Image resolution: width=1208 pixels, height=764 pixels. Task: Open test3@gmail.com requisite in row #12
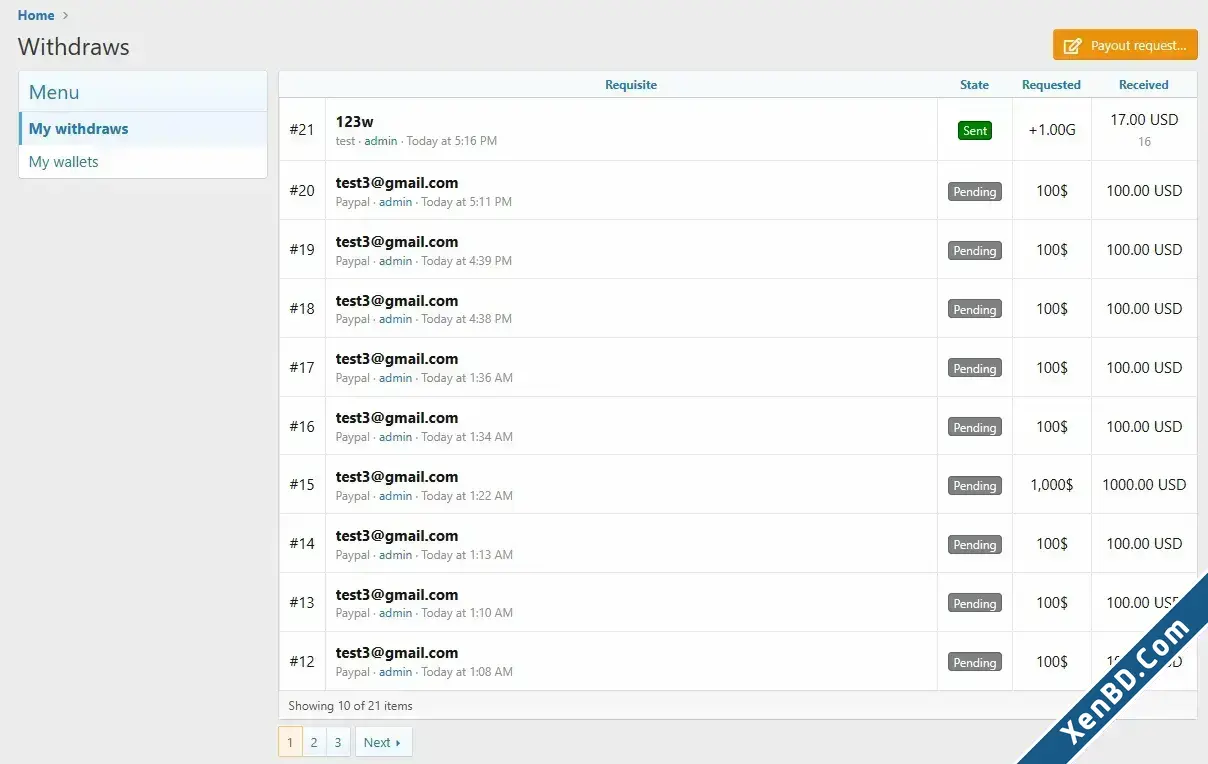(x=397, y=653)
